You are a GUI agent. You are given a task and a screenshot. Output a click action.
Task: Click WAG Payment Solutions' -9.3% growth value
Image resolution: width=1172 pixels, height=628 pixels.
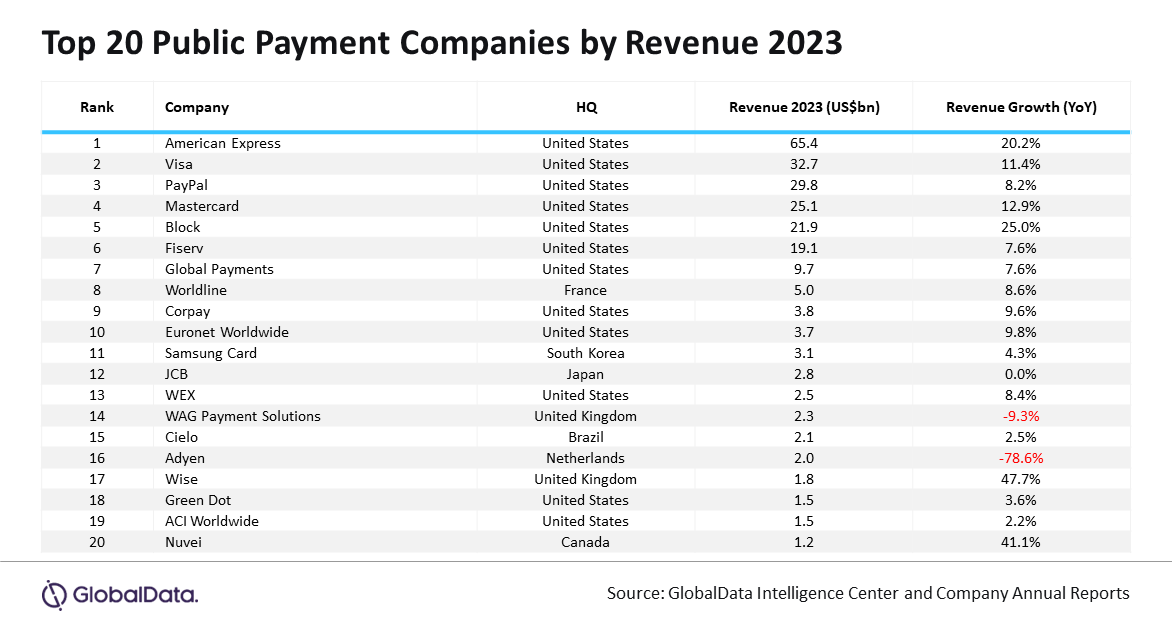point(1021,416)
